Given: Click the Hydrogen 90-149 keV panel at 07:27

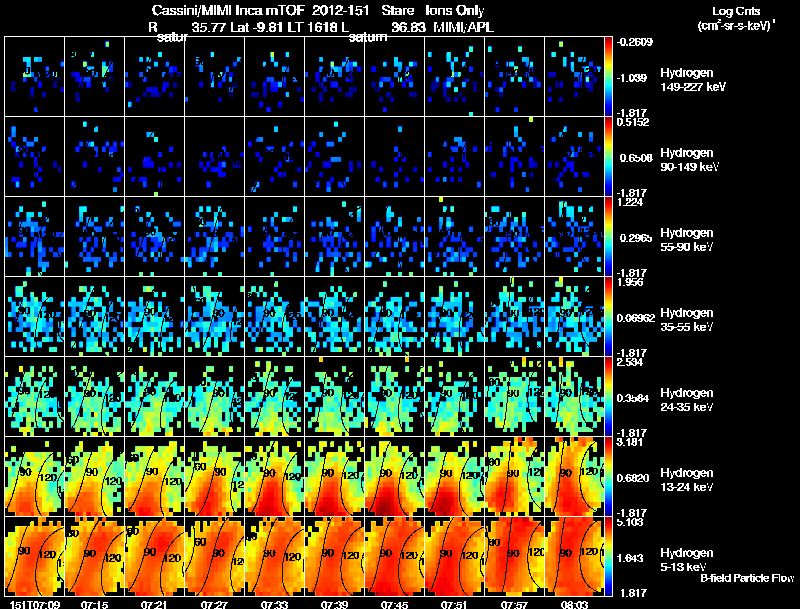Looking at the screenshot, I should (x=214, y=157).
